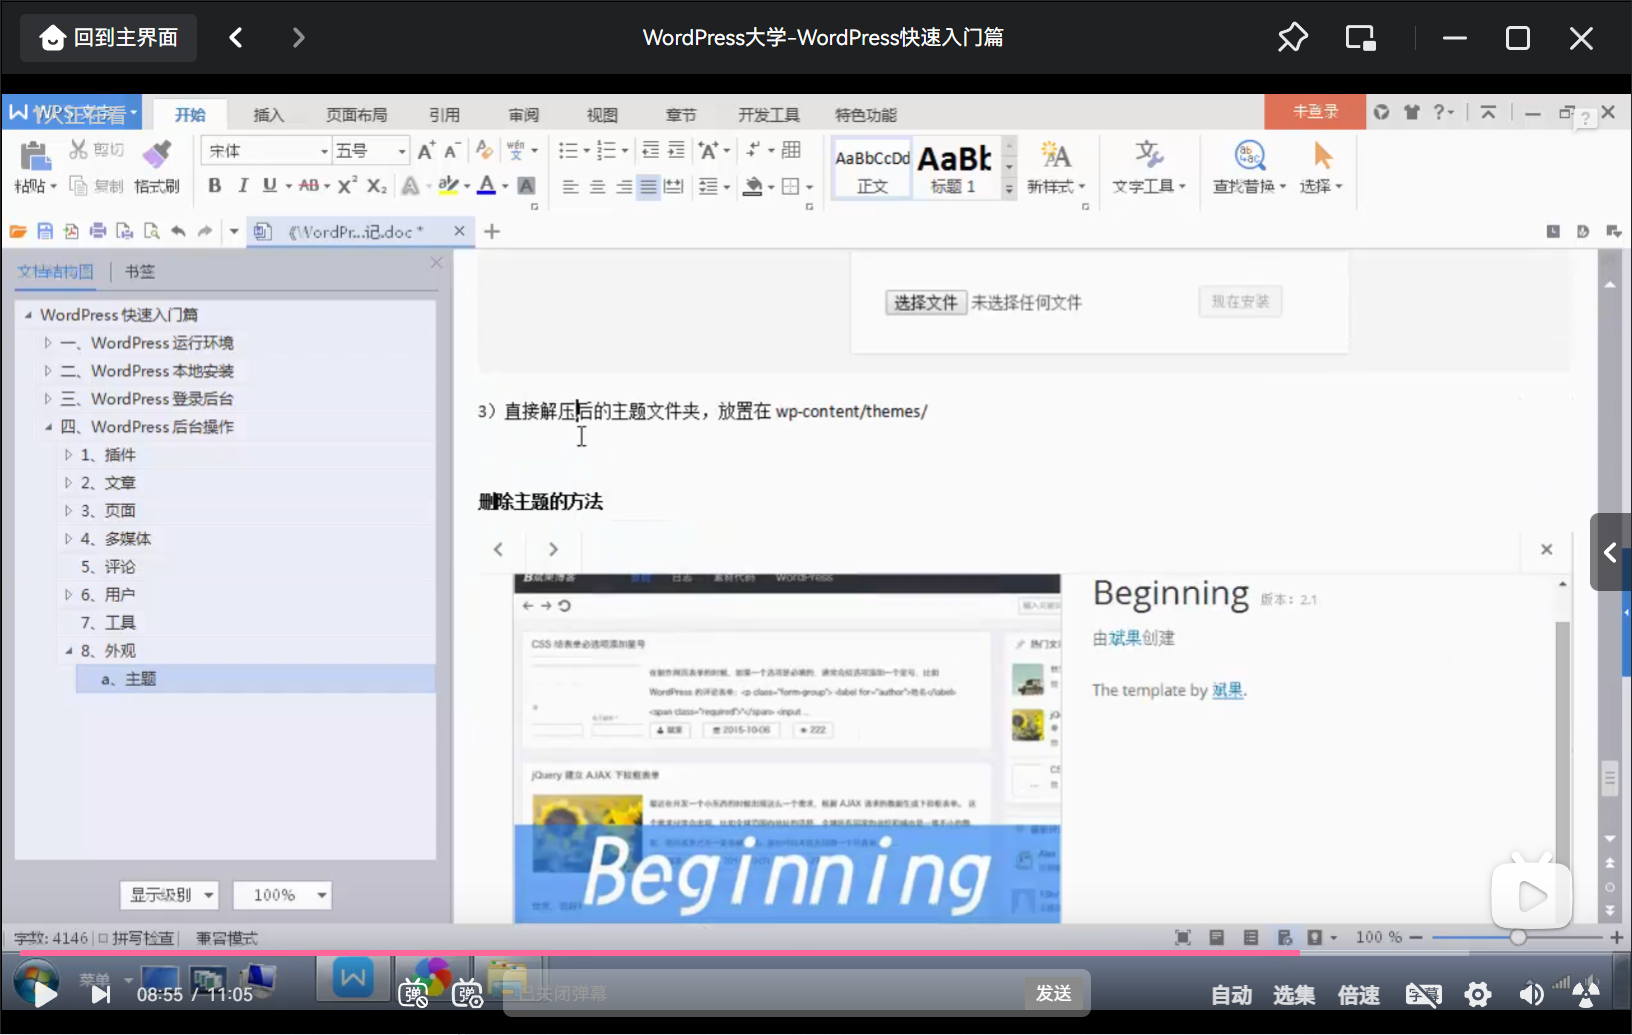Open the 显示级别 dropdown
This screenshot has height=1035, width=1632.
pyautogui.click(x=169, y=895)
